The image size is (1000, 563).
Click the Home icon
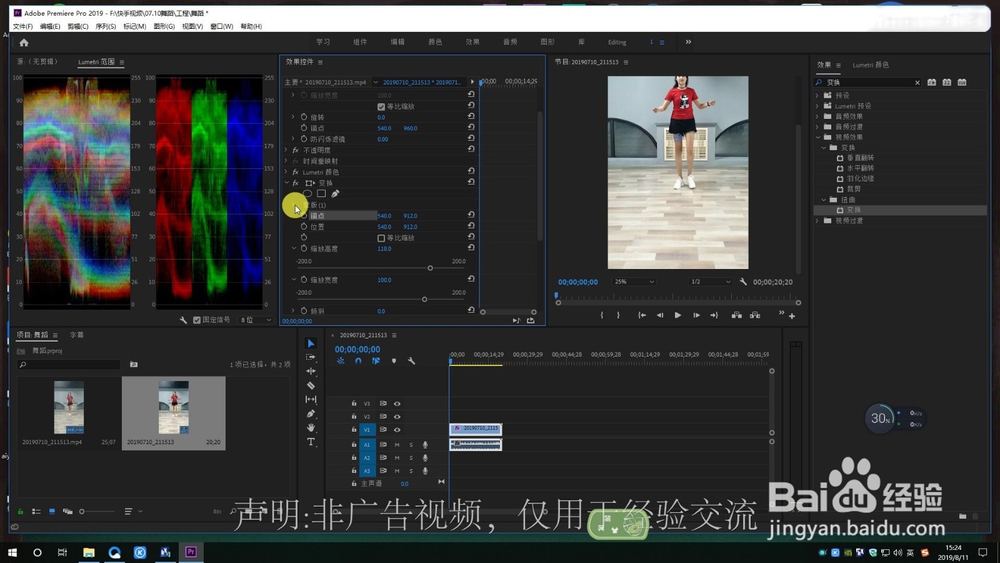click(24, 43)
